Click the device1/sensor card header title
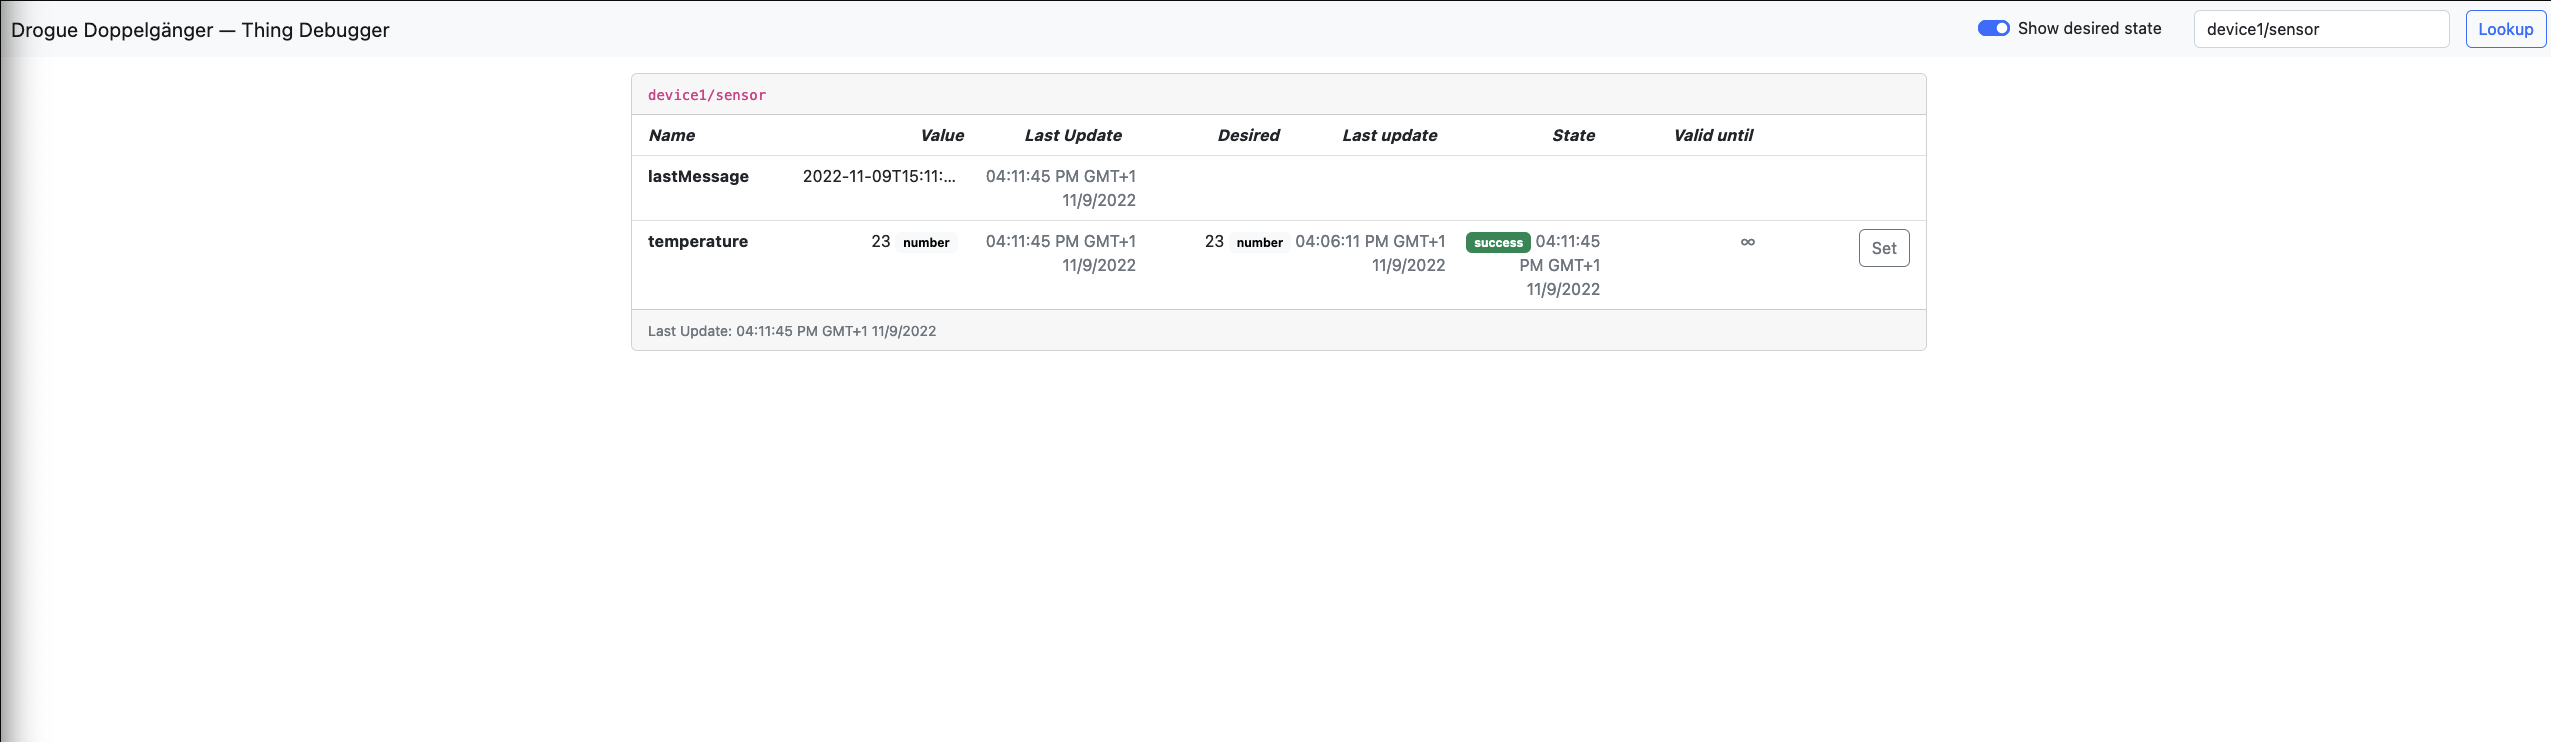 coord(707,95)
